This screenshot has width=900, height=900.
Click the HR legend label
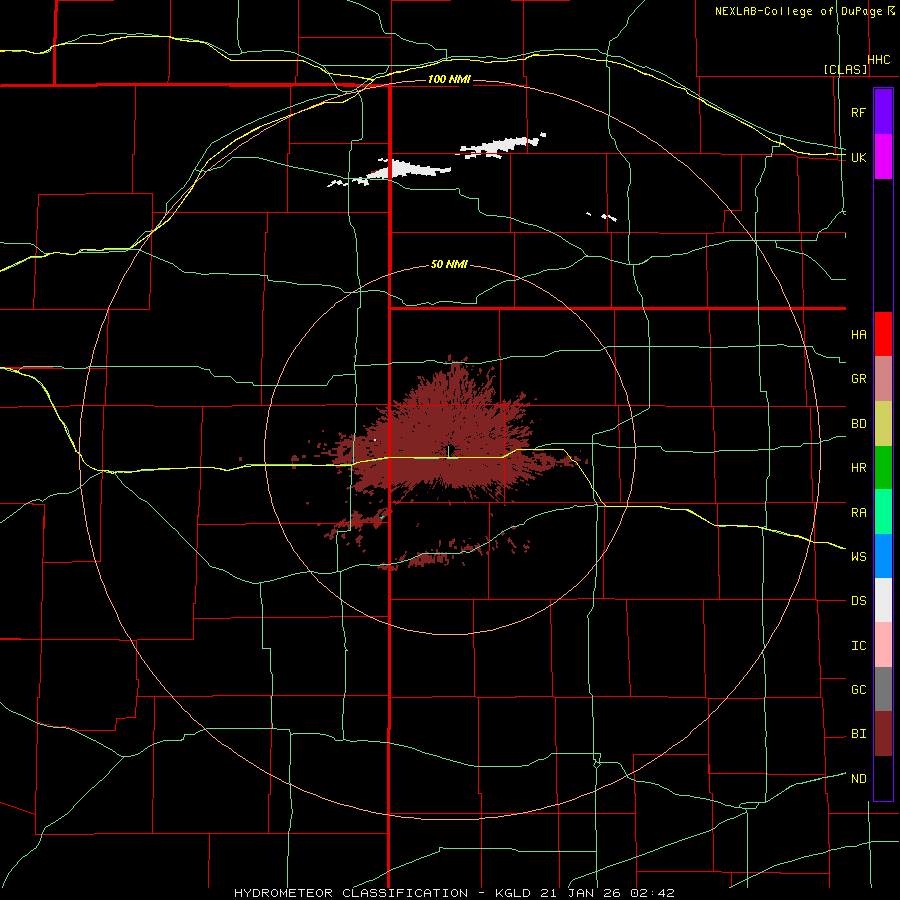(858, 468)
